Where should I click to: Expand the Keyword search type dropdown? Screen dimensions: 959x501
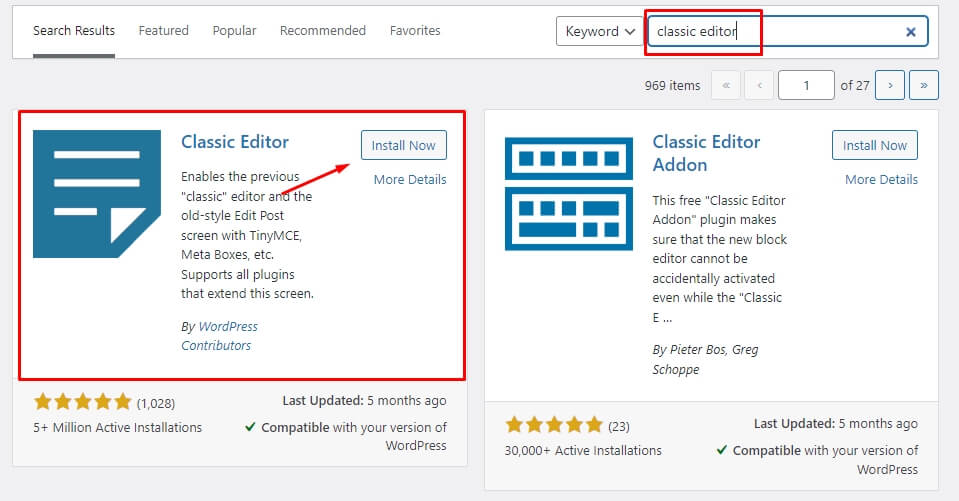click(599, 31)
